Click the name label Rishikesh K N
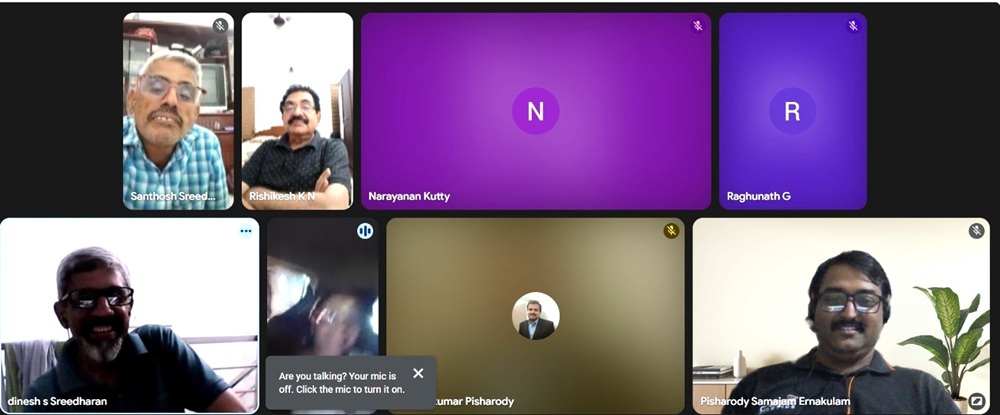 (x=282, y=196)
